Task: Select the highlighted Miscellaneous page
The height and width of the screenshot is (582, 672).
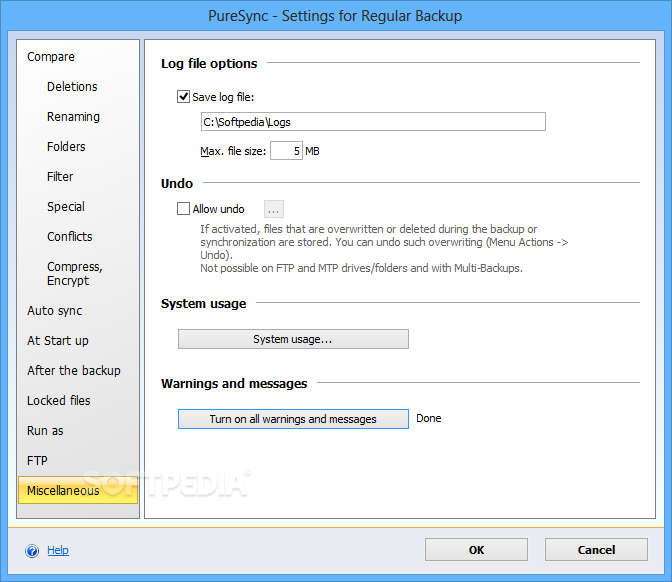Action: [78, 490]
